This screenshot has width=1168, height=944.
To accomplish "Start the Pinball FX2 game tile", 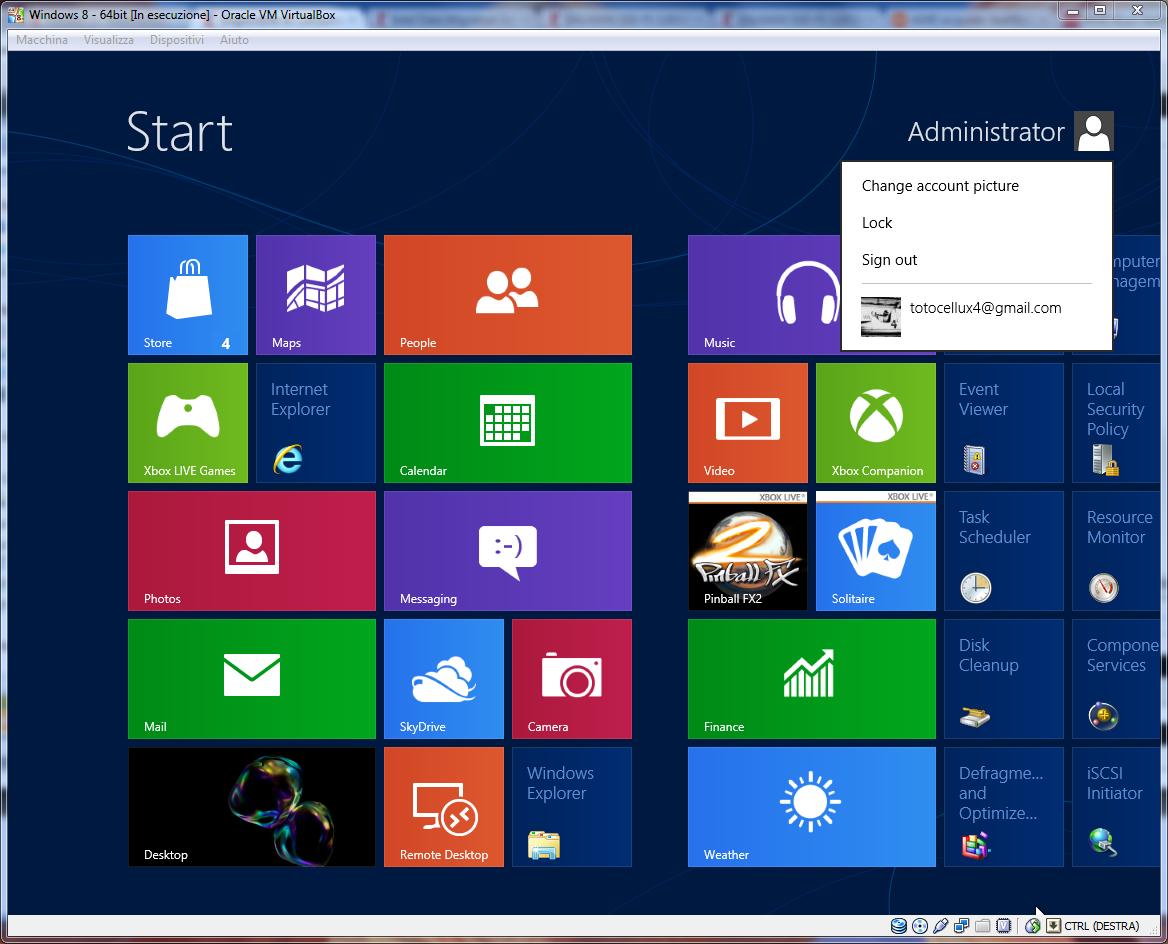I will [x=748, y=551].
